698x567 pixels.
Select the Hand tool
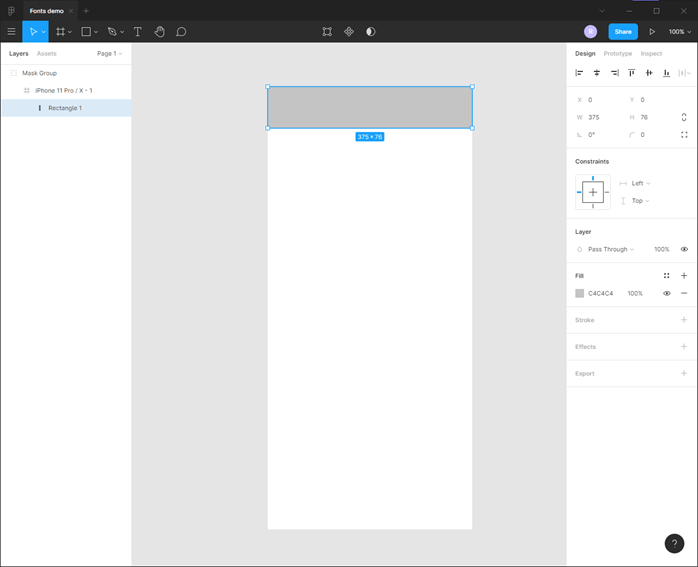click(159, 32)
